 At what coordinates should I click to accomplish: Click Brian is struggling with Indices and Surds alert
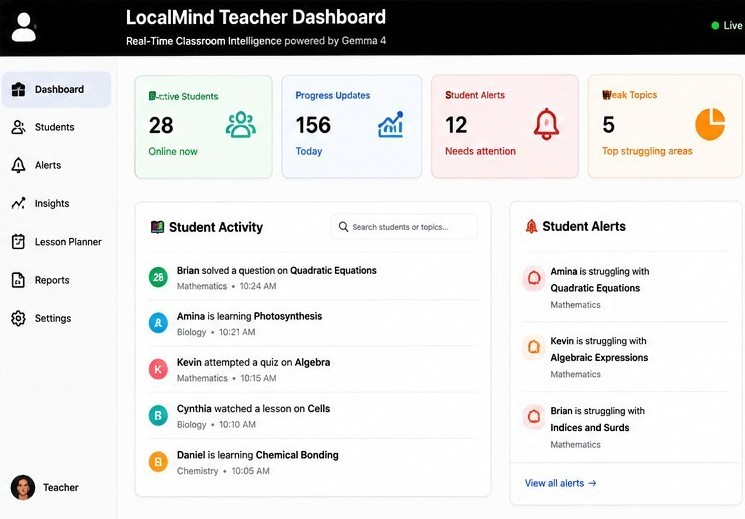coord(626,427)
